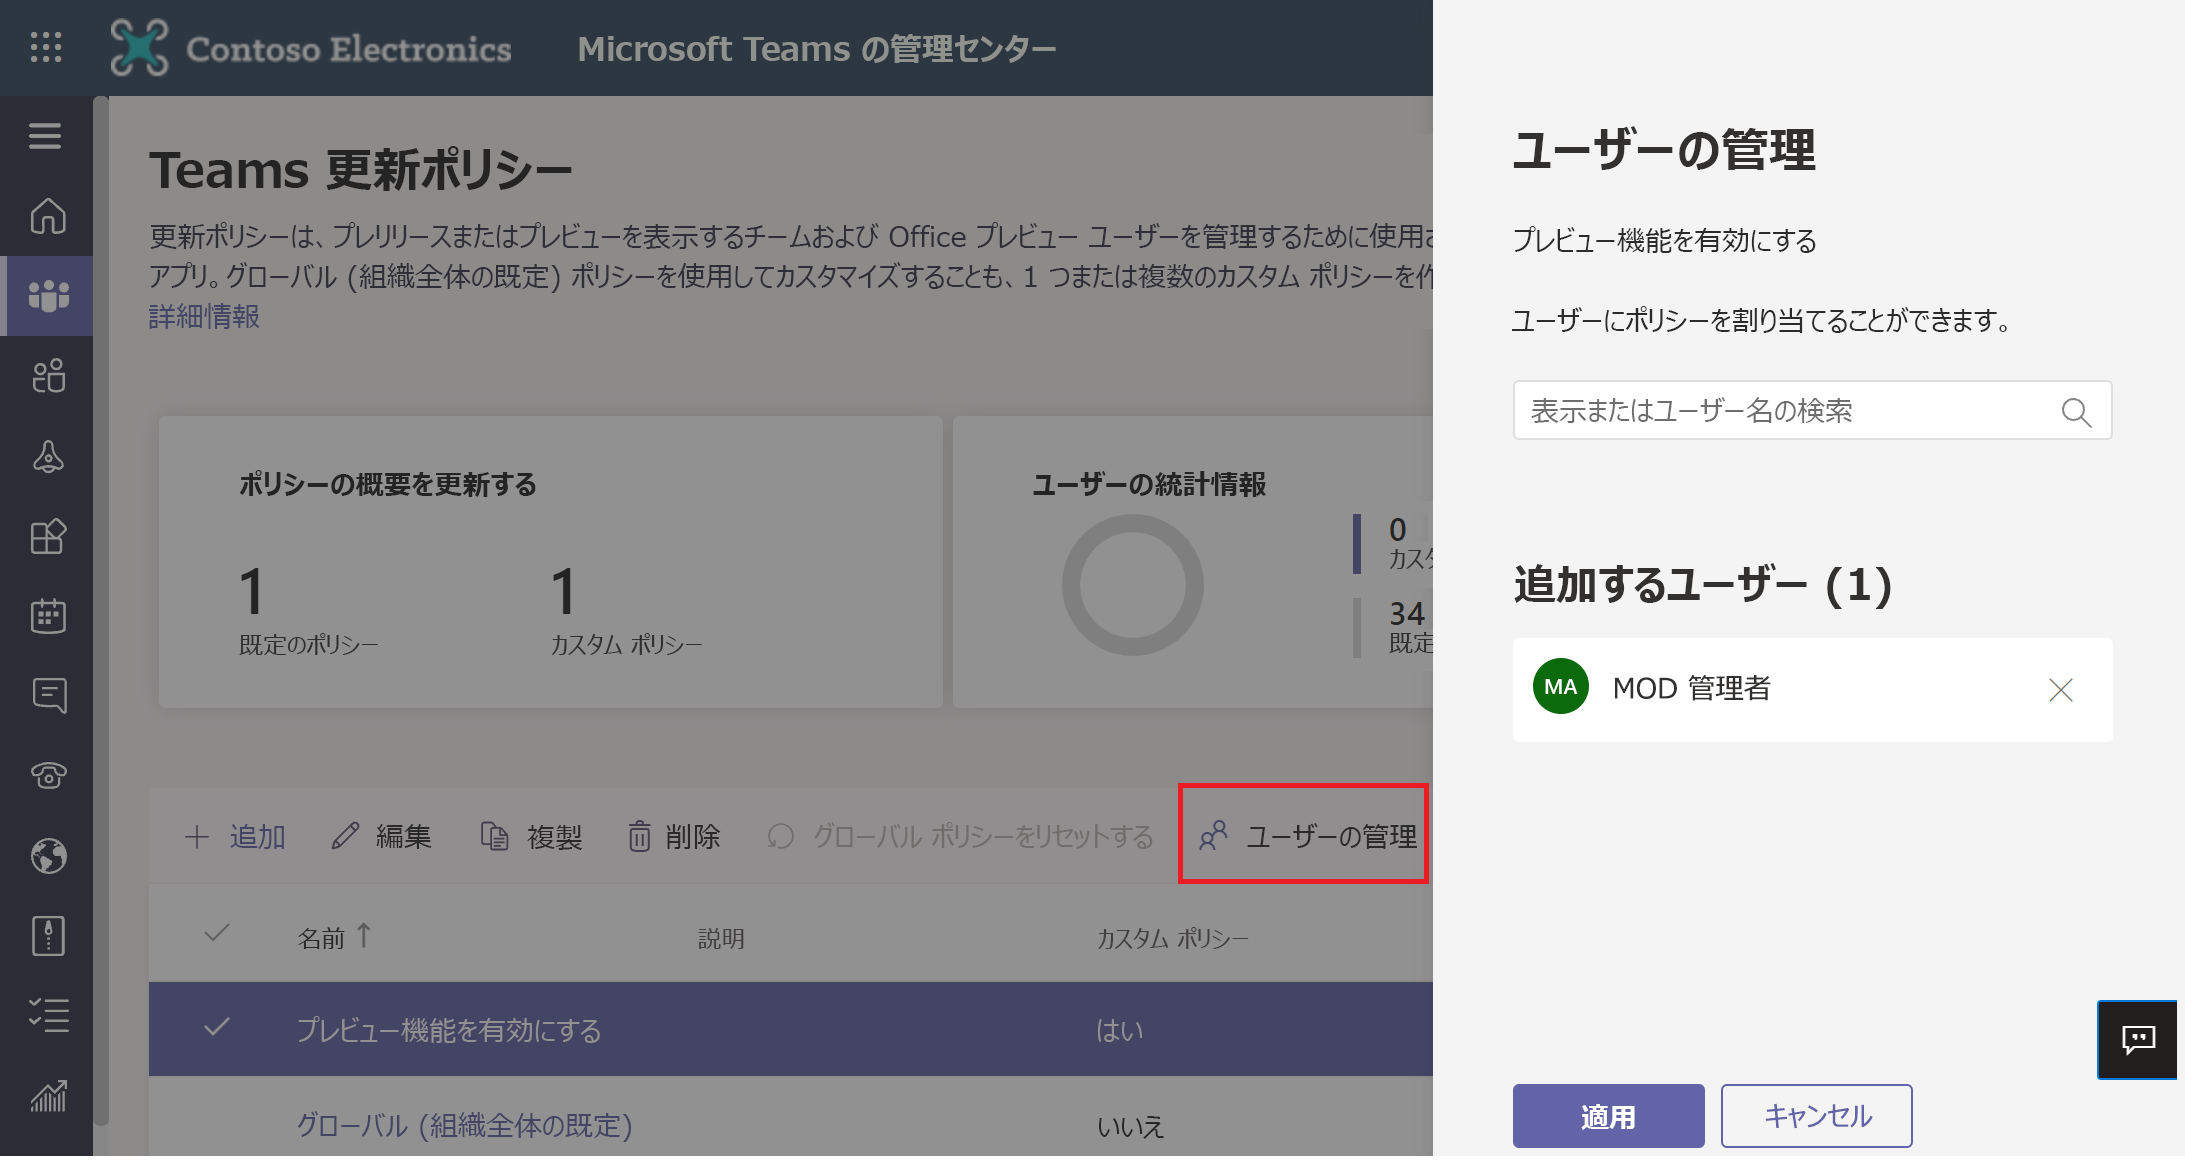Click グローバル ポリシーをリセットする button
The width and height of the screenshot is (2185, 1160).
coord(959,836)
